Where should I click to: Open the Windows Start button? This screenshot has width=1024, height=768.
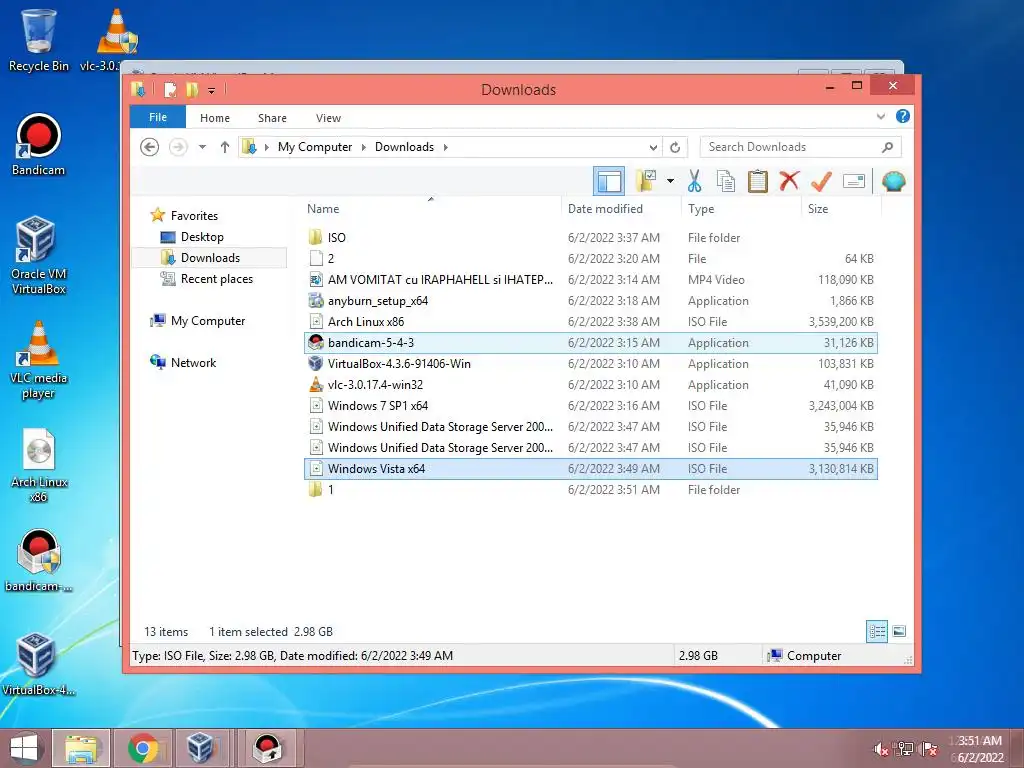pyautogui.click(x=24, y=748)
